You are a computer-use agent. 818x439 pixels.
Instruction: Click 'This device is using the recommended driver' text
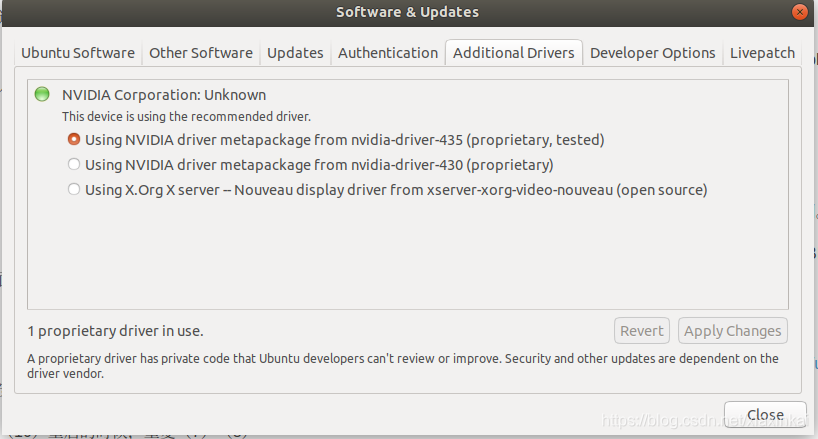186,116
